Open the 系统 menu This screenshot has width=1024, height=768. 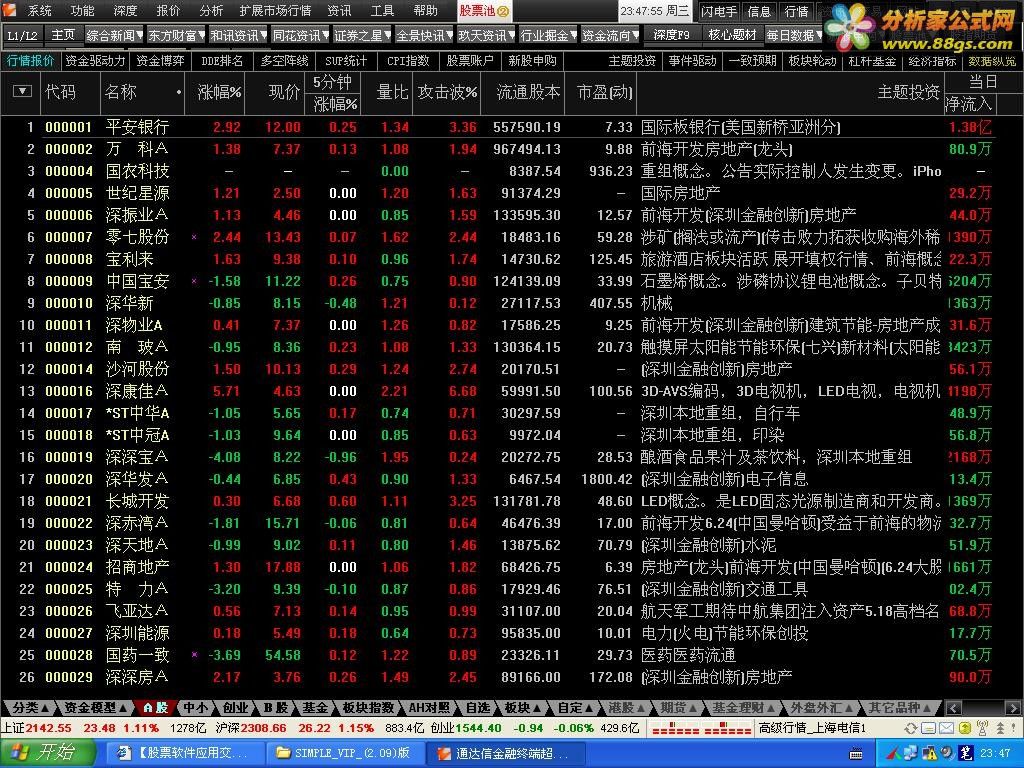point(39,11)
